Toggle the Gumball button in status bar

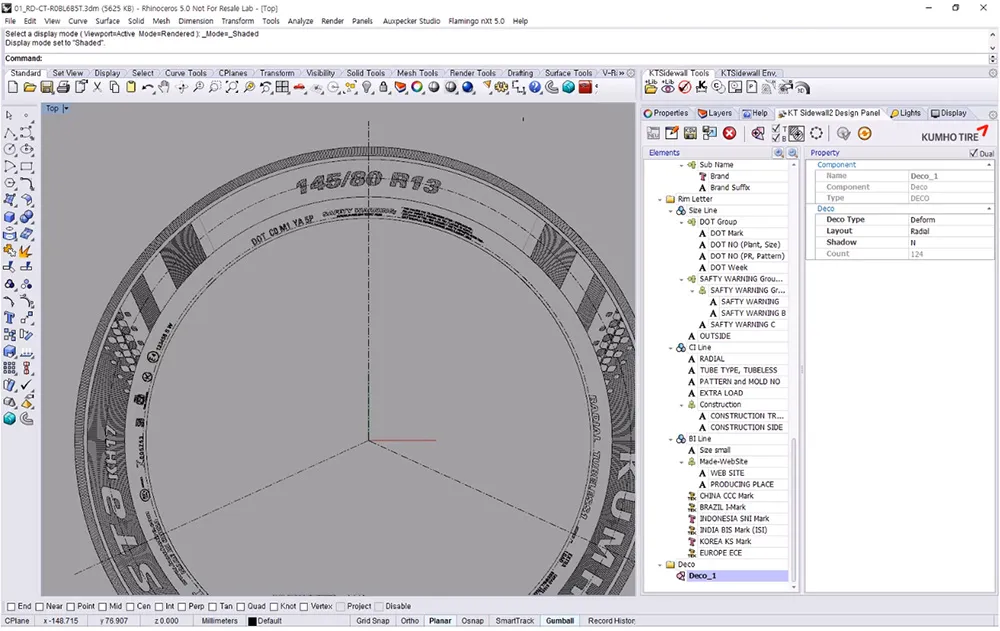click(x=559, y=621)
